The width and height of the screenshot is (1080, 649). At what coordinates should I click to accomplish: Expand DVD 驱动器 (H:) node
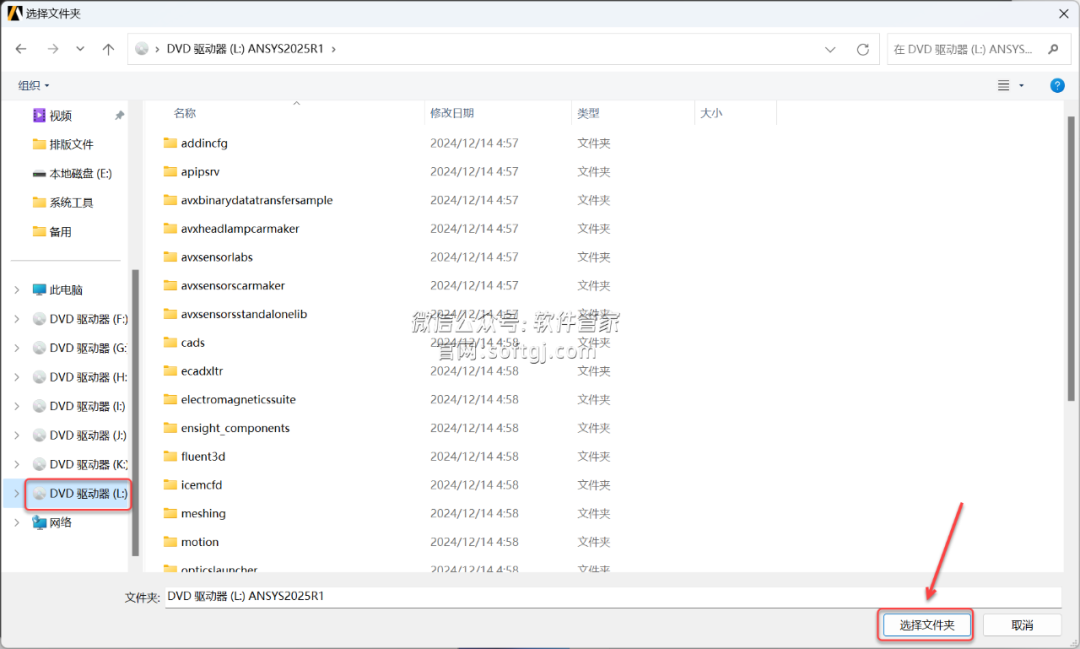pos(17,377)
